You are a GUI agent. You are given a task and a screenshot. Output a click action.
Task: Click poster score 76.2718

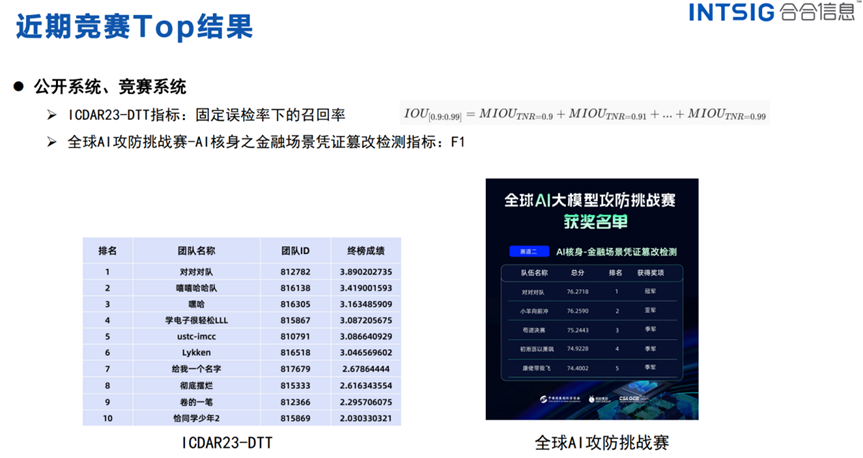click(x=577, y=291)
